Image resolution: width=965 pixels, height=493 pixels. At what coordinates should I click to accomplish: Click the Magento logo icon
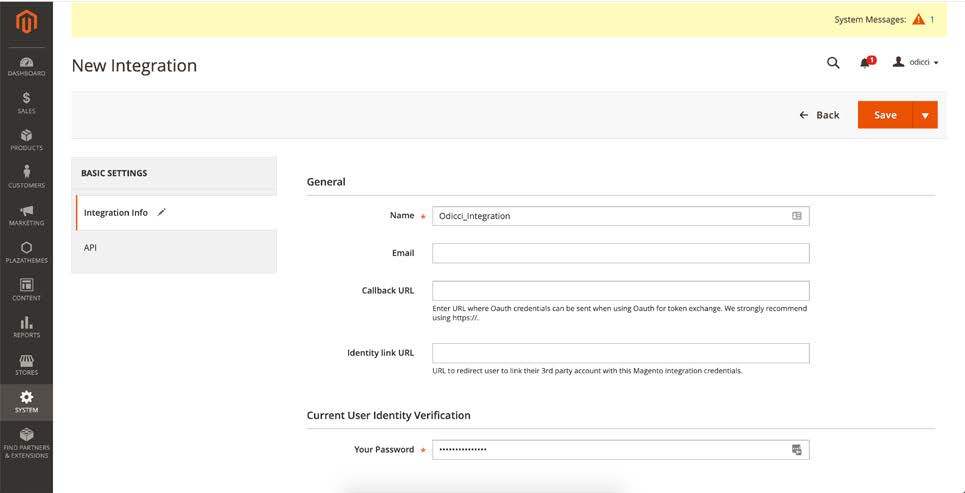(x=26, y=21)
